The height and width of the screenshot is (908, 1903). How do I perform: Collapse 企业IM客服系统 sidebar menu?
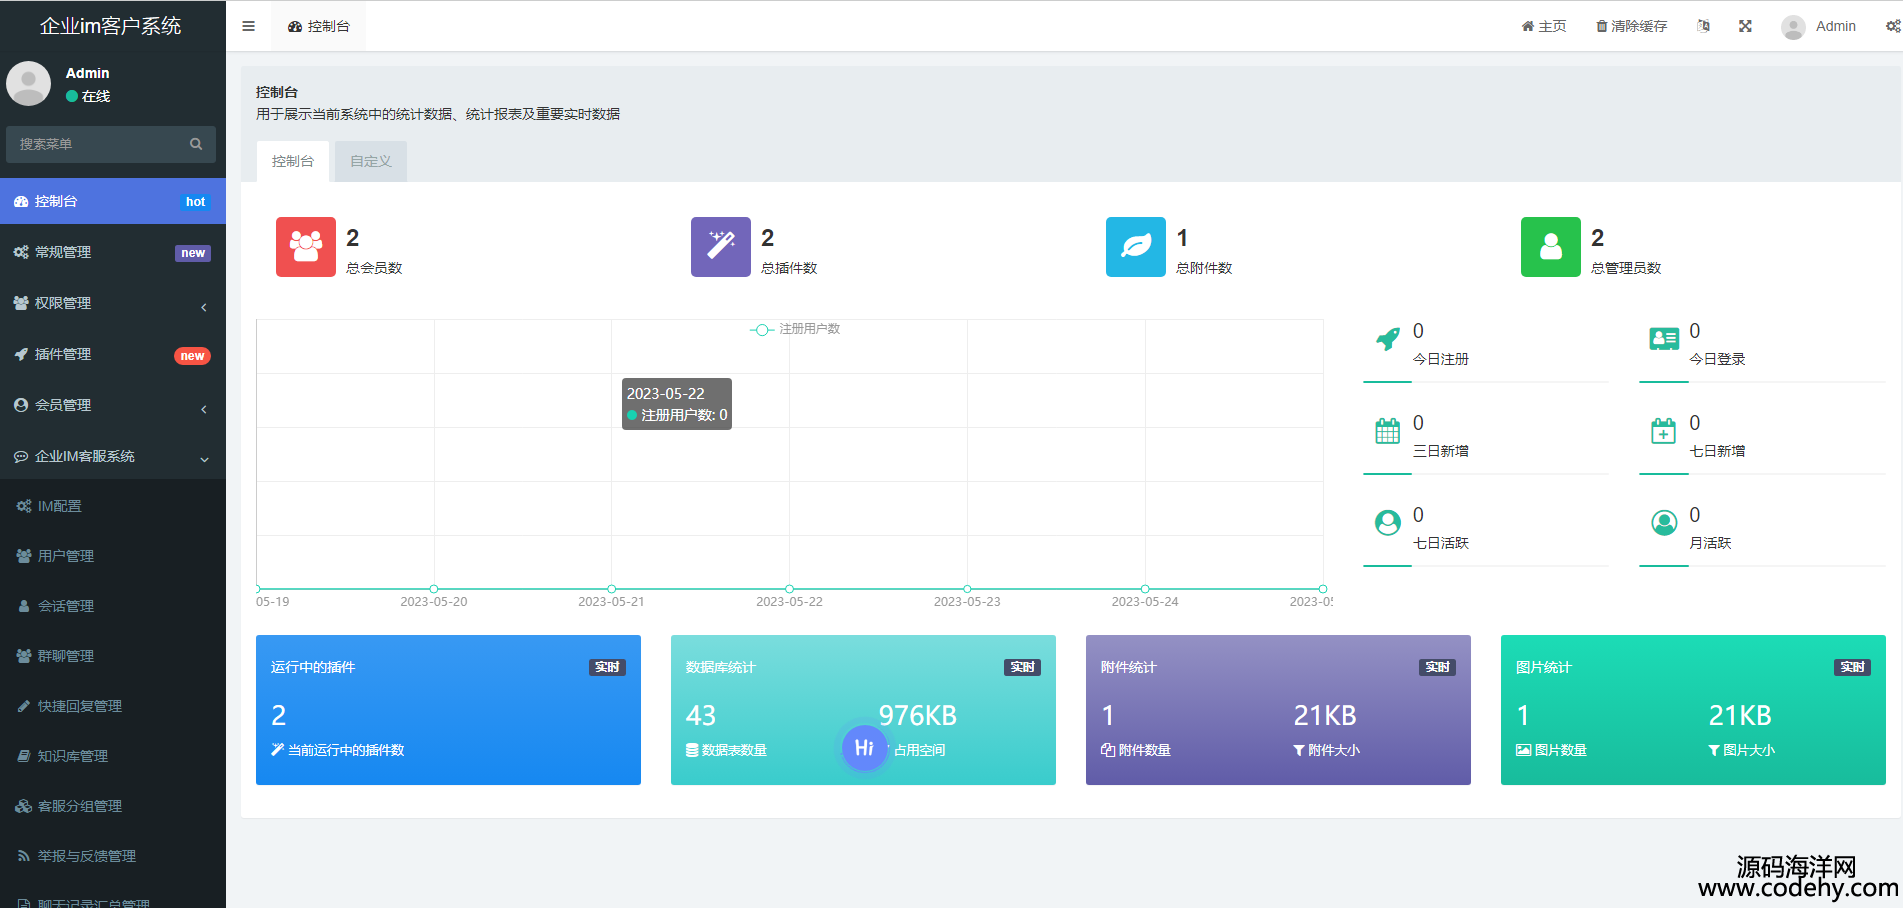113,456
